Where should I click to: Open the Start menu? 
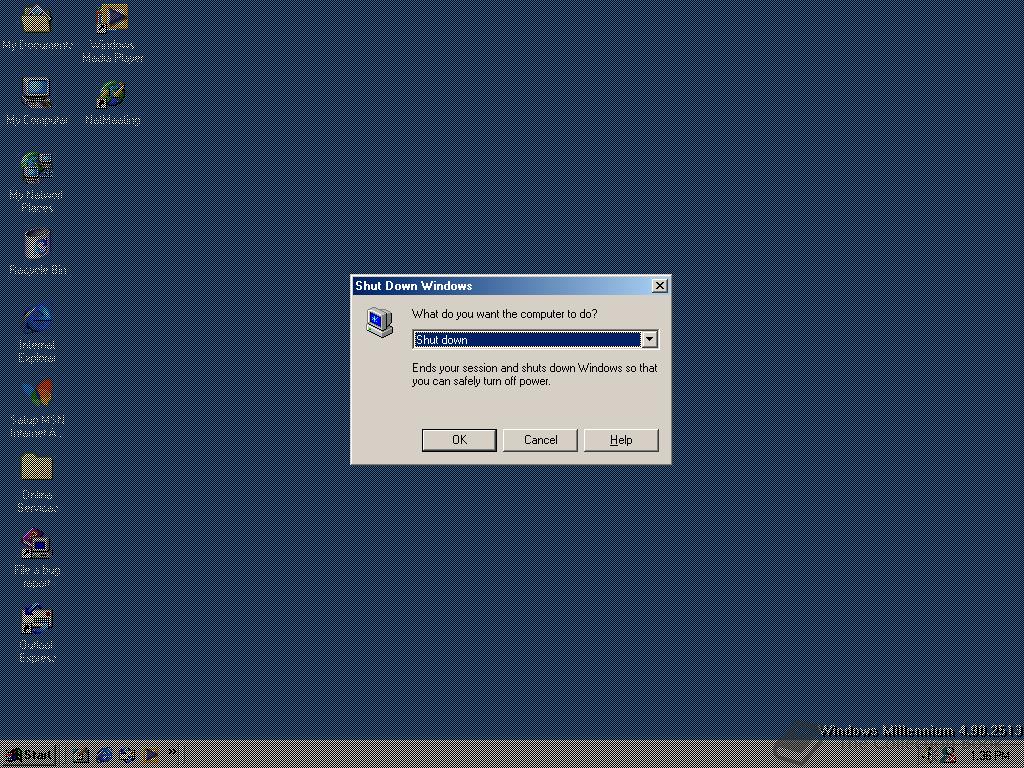[x=29, y=756]
